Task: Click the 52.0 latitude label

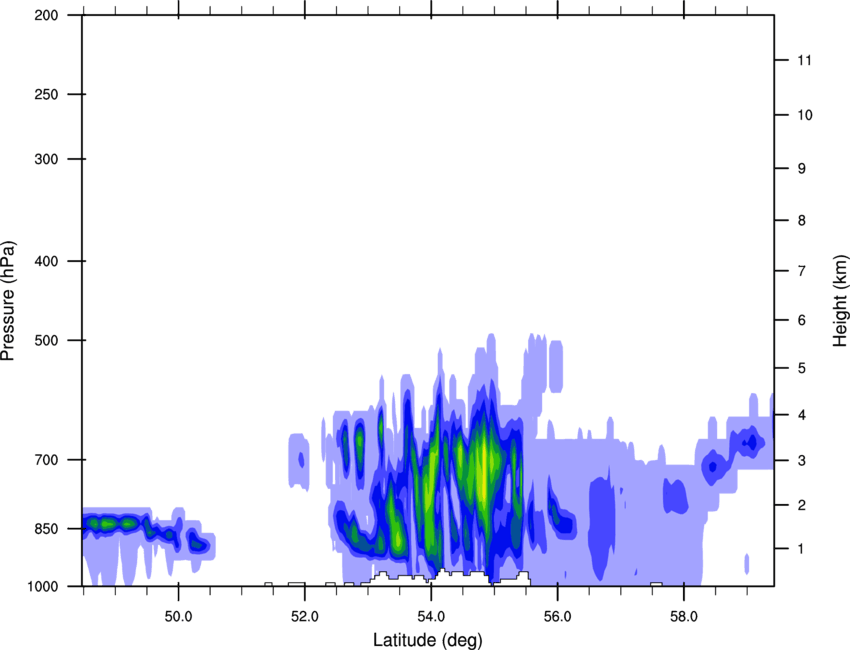Action: click(305, 617)
